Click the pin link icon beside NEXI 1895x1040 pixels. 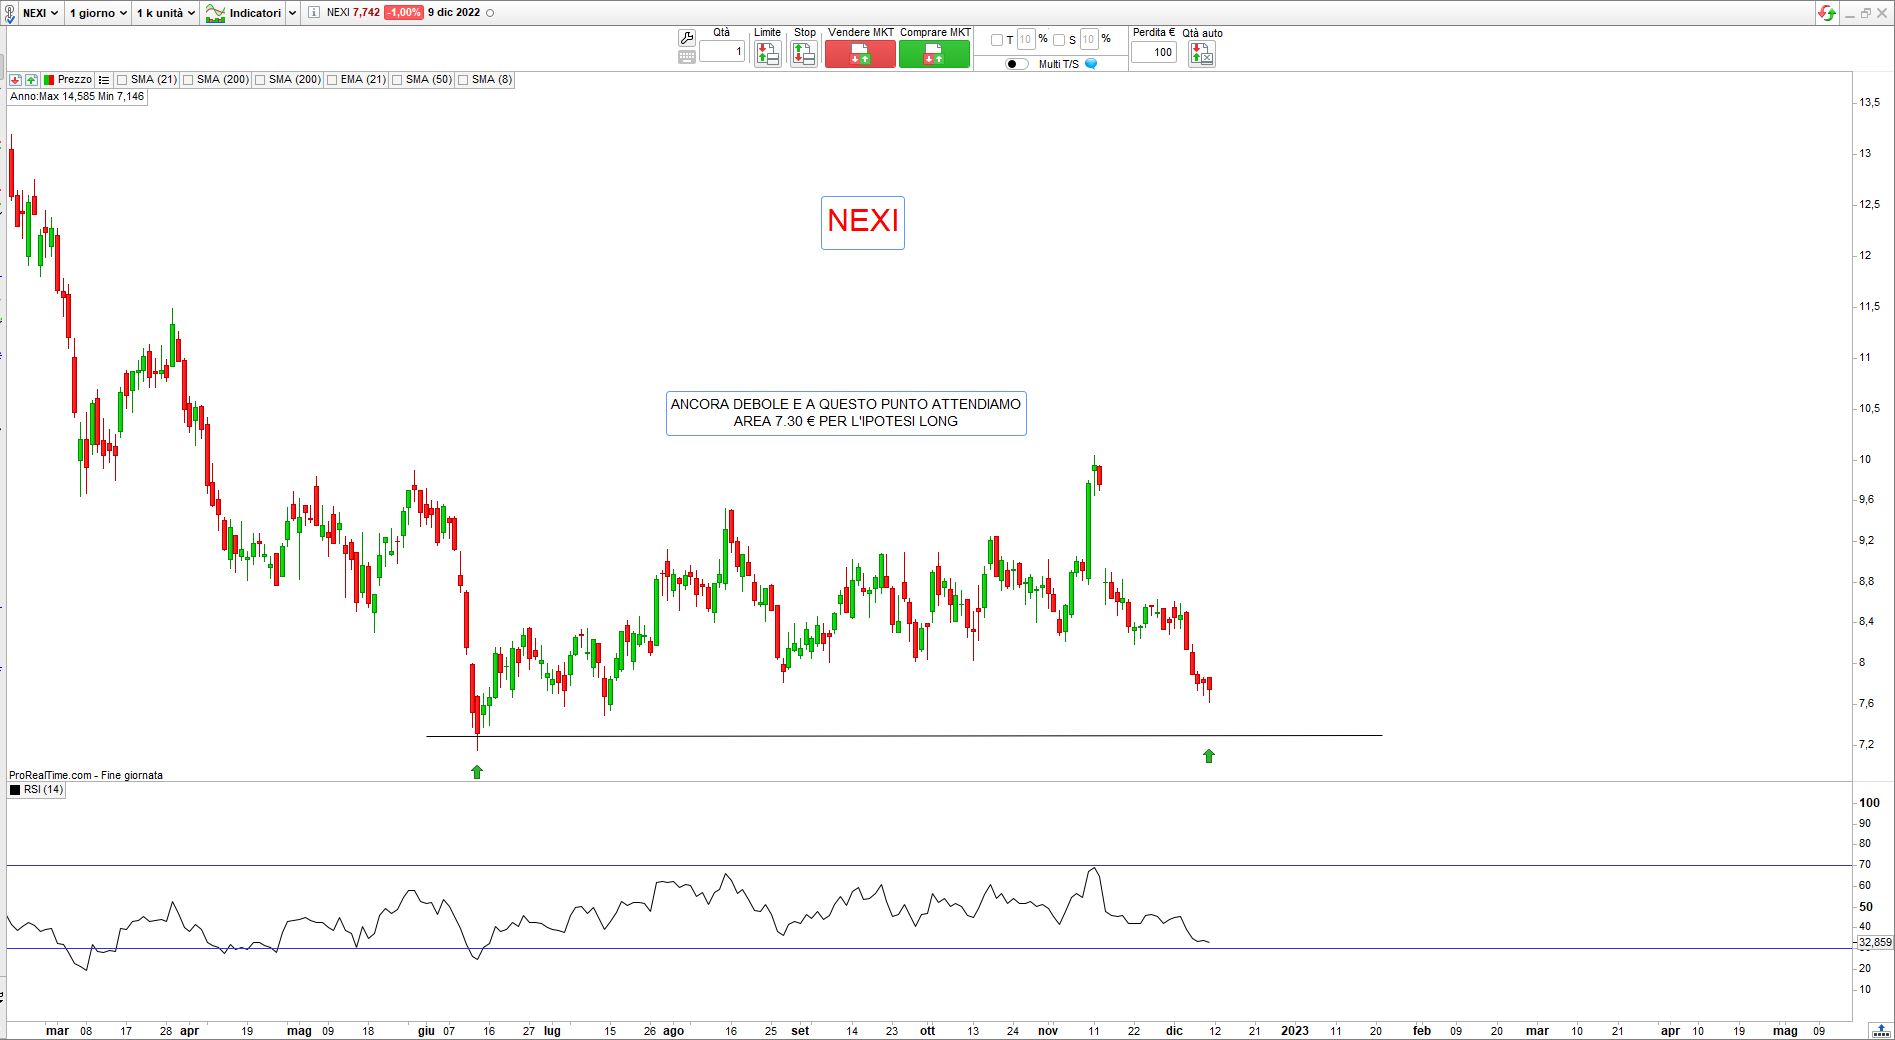pos(10,13)
